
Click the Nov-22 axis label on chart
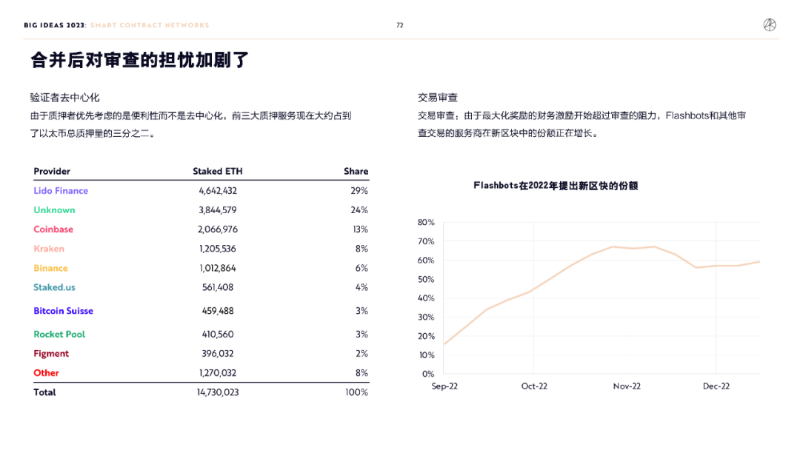pyautogui.click(x=626, y=386)
